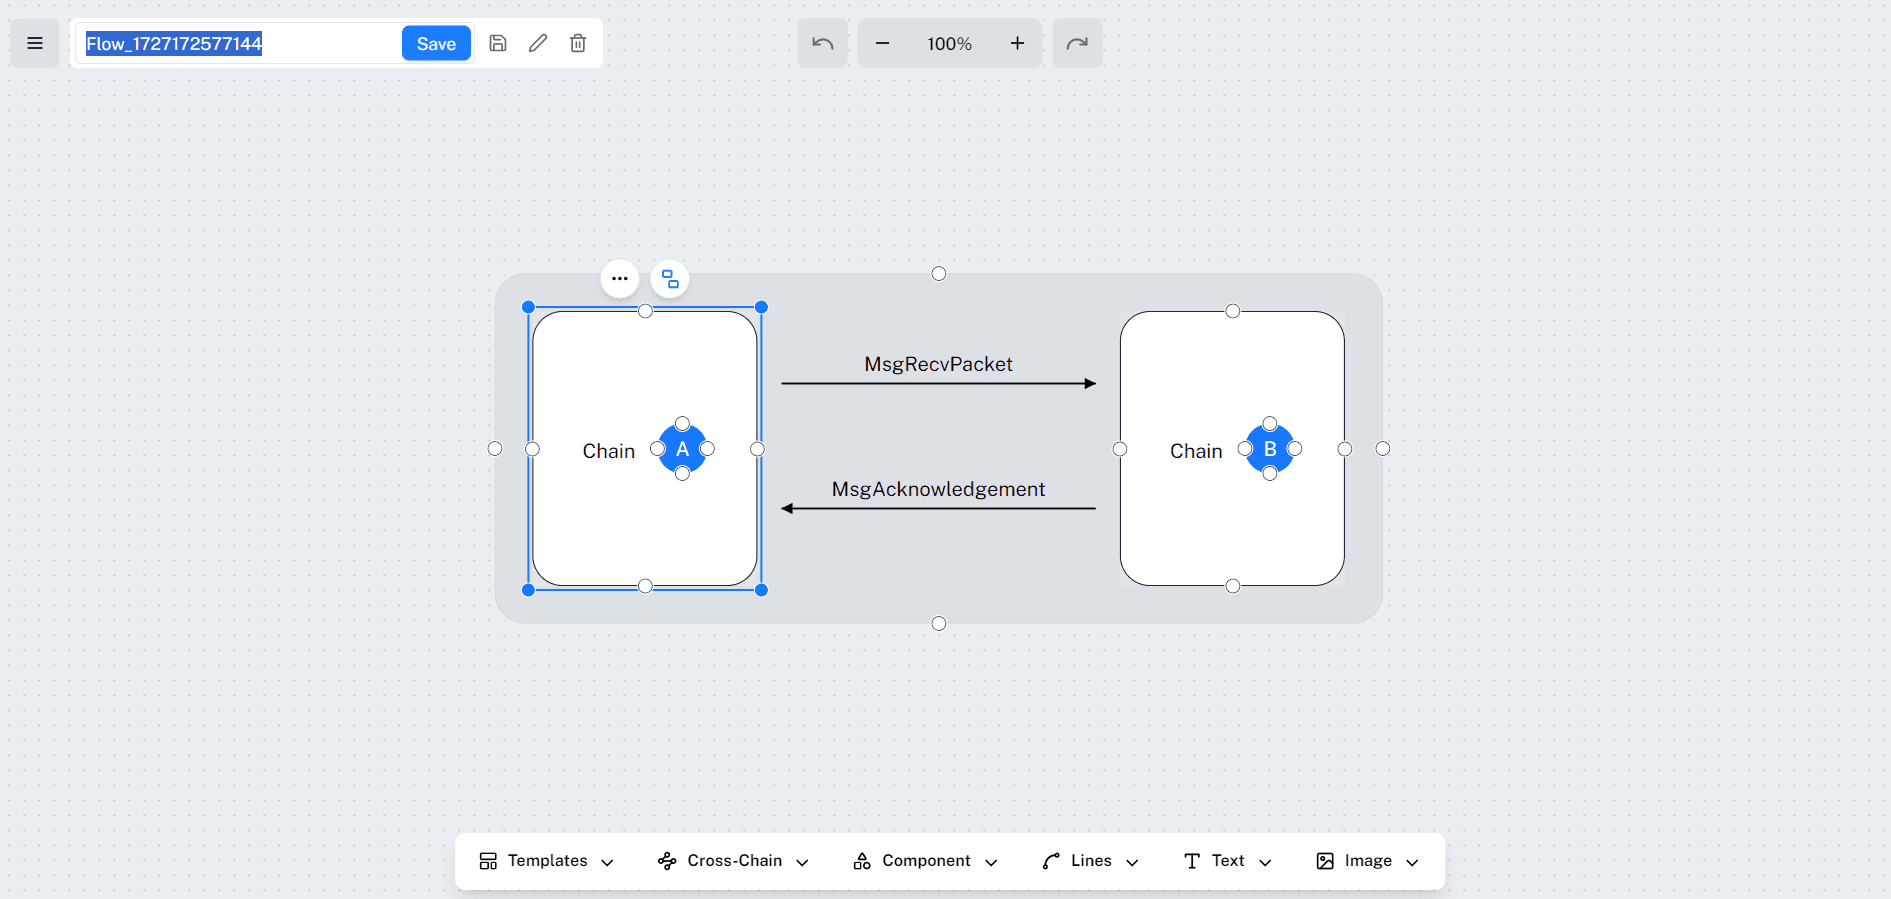This screenshot has height=899, width=1891.
Task: Click top connection port of Chain A box
Action: pos(645,311)
